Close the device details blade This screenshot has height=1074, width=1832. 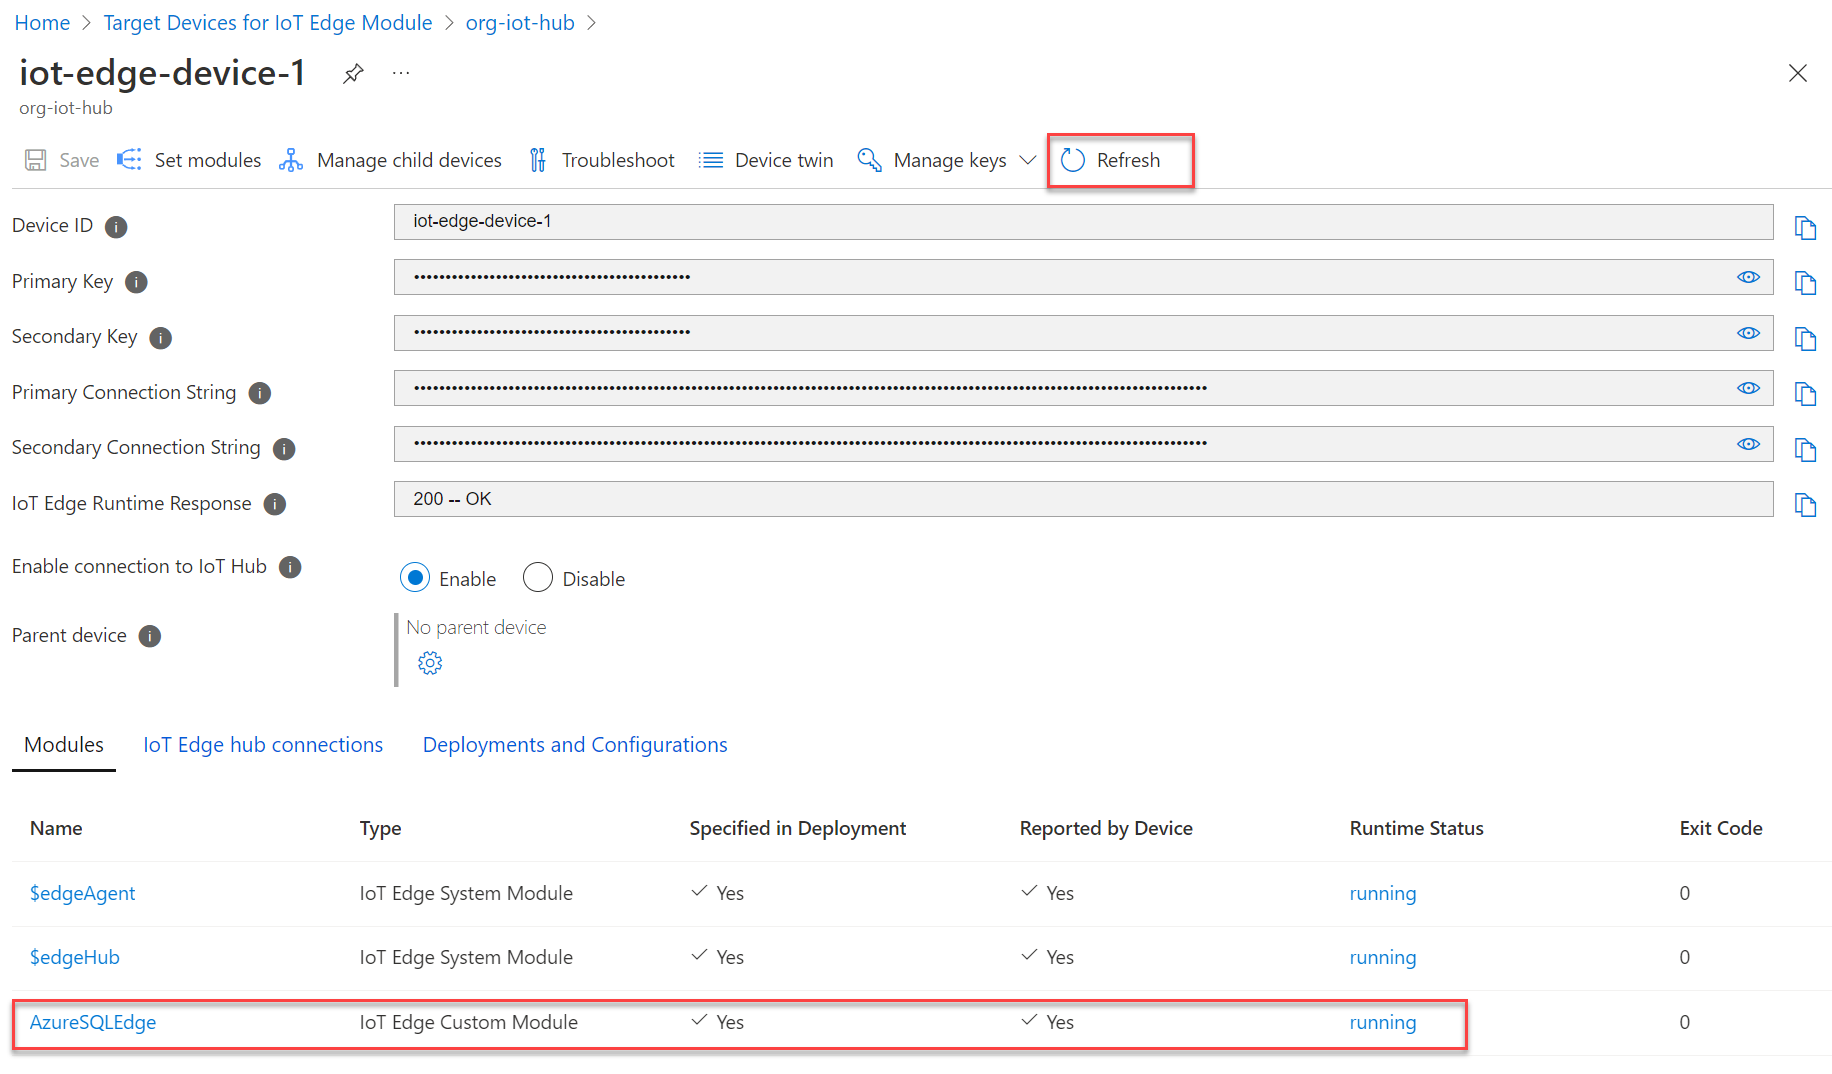[x=1797, y=73]
